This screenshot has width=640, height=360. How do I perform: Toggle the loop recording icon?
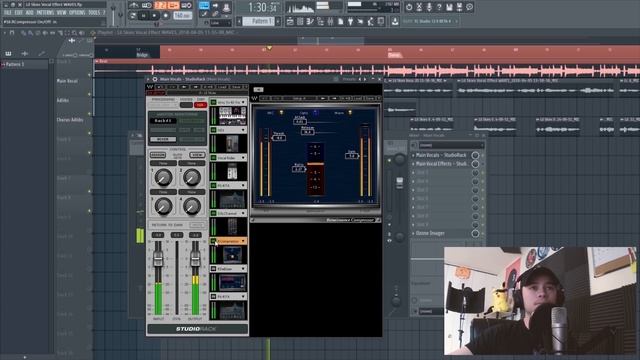(187, 5)
